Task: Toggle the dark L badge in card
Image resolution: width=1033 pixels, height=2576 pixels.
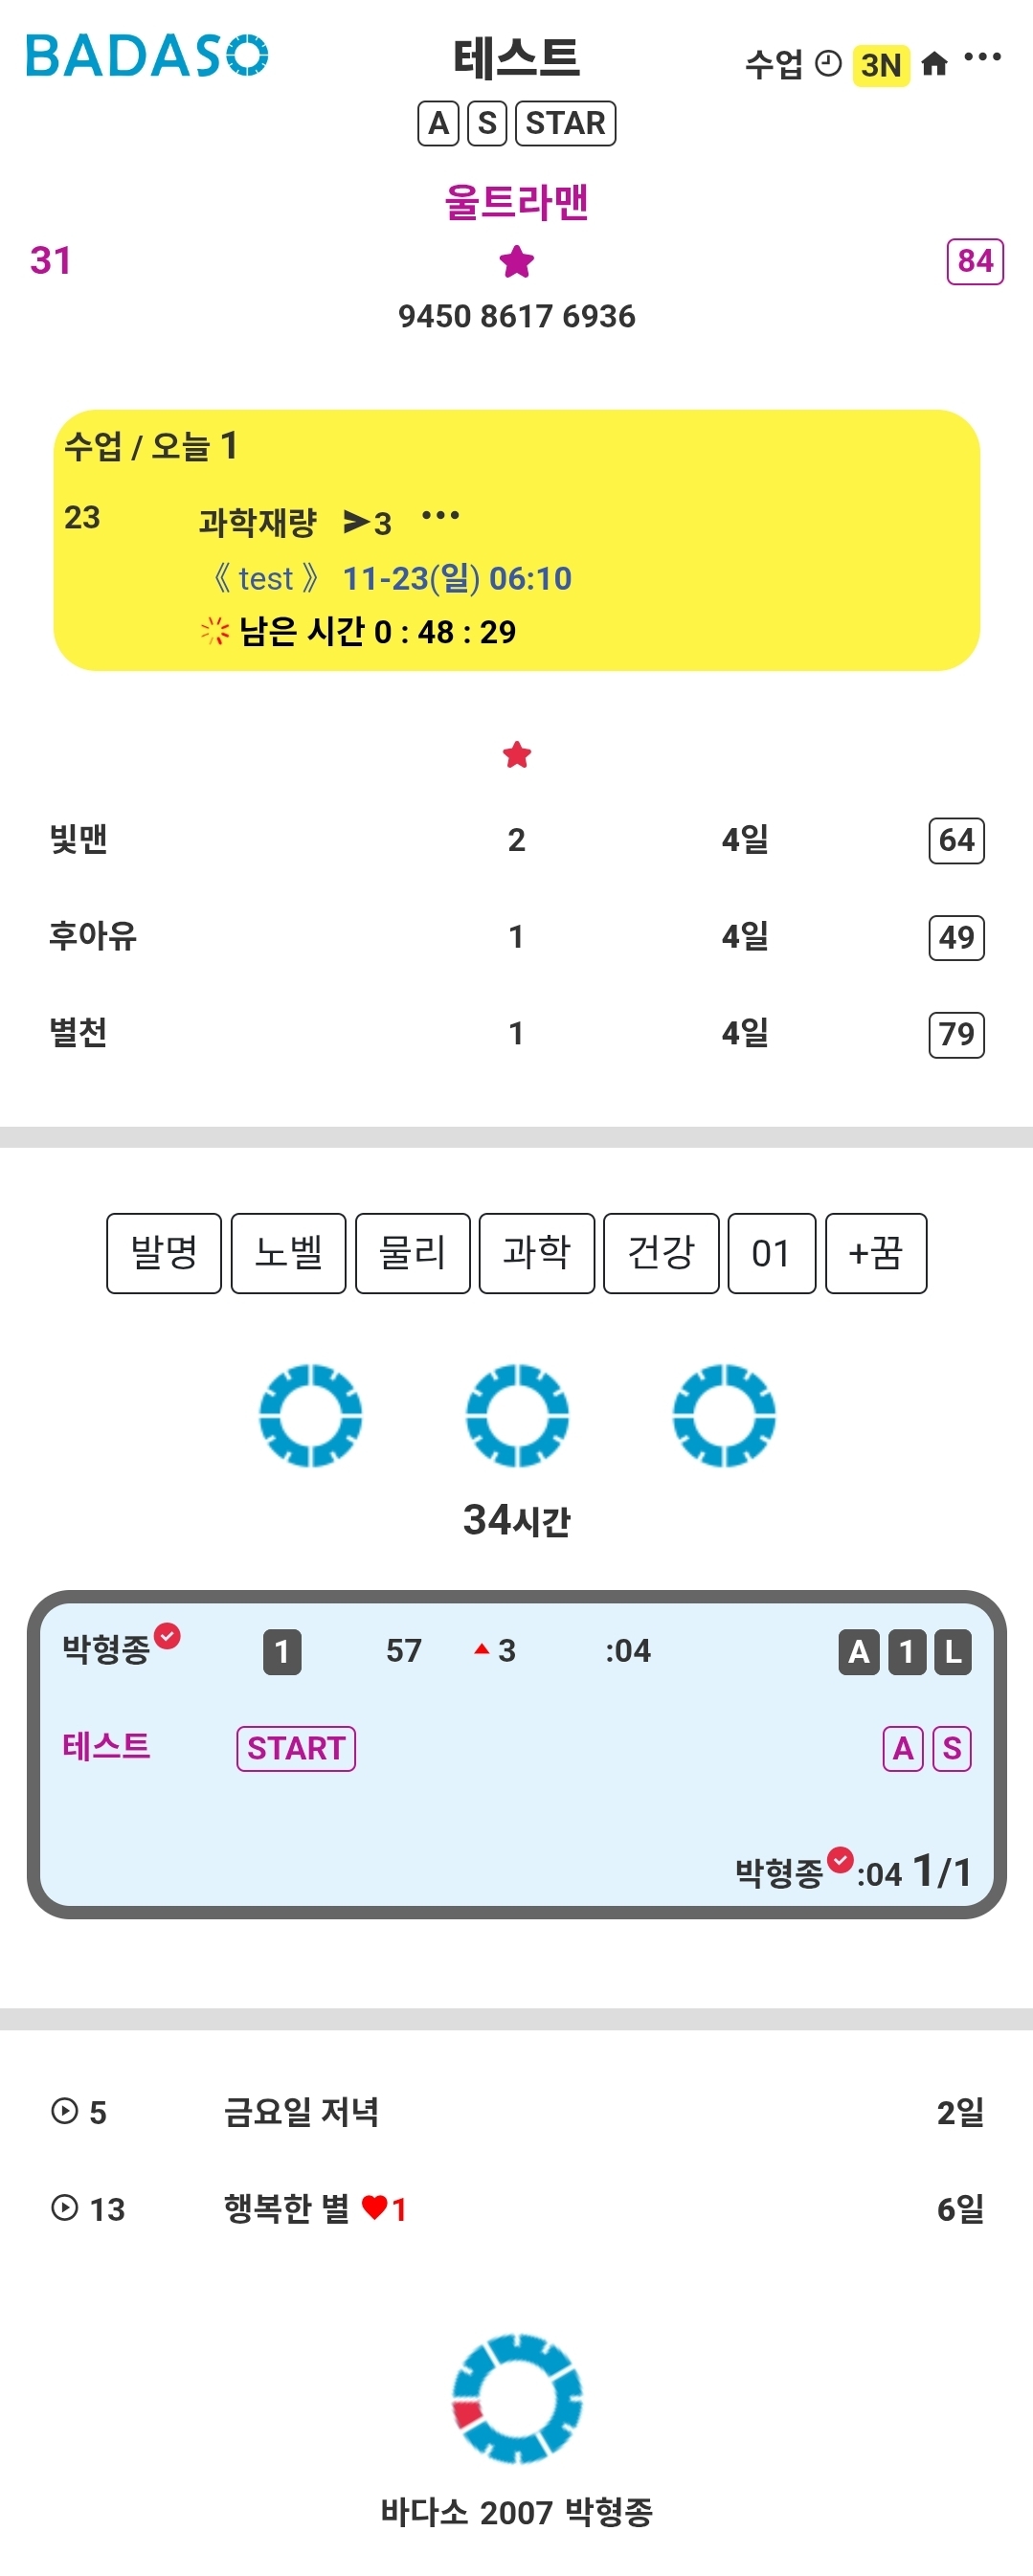Action: (953, 1651)
